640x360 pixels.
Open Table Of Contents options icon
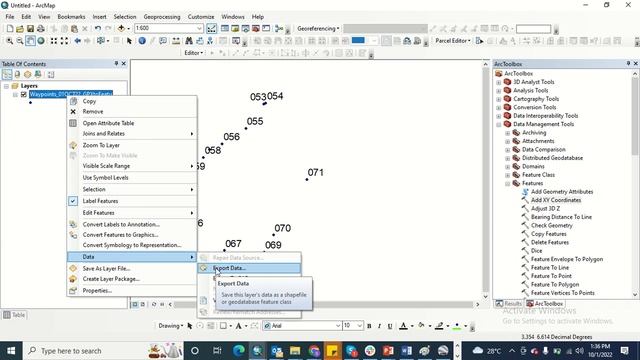(x=51, y=74)
